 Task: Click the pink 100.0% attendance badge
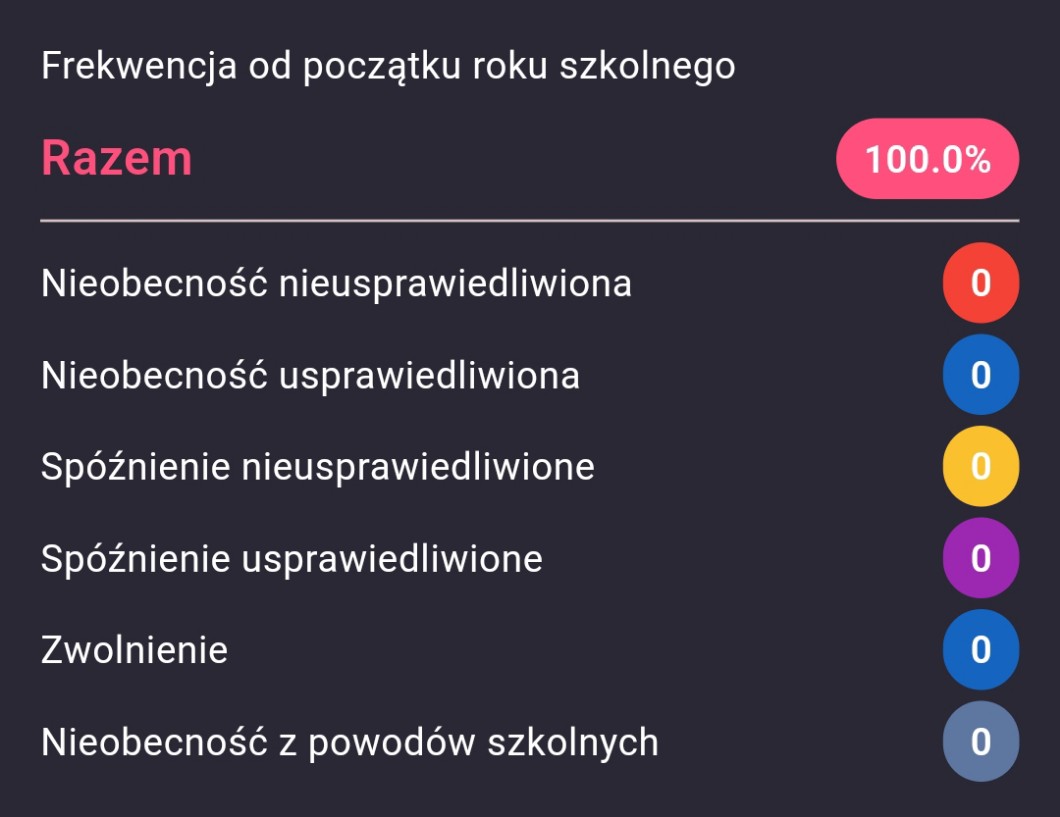pos(927,159)
